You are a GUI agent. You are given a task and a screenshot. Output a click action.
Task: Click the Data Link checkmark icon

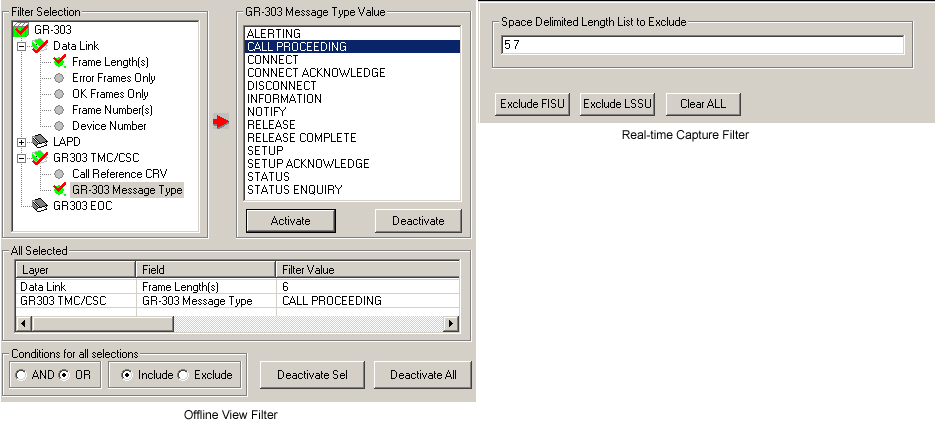coord(39,45)
